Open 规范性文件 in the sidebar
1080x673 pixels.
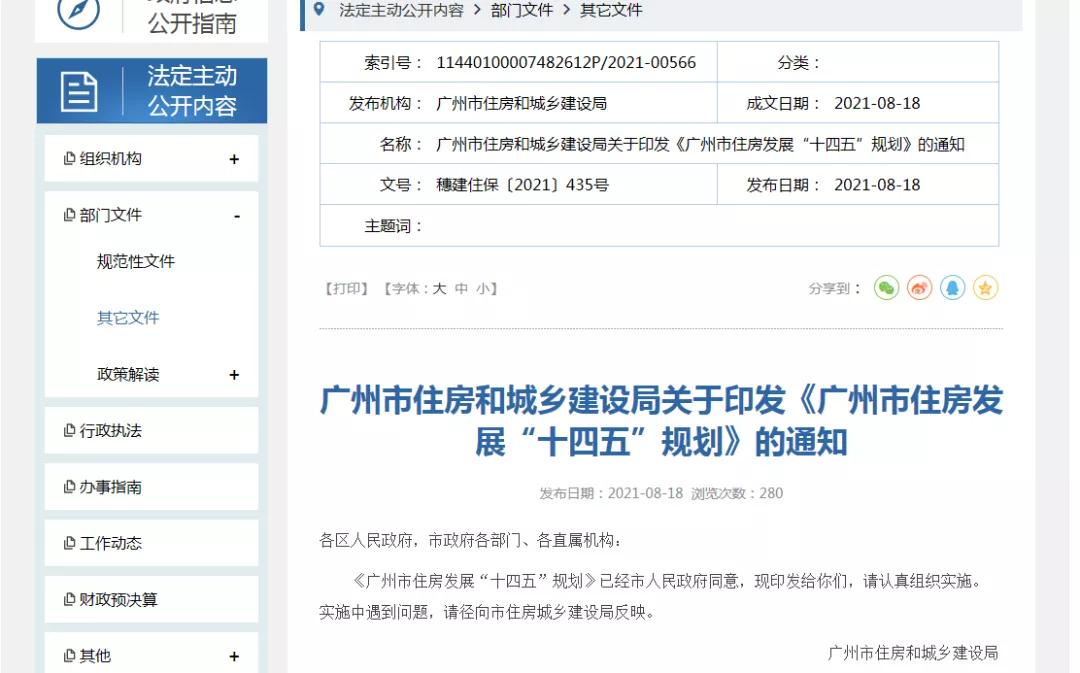click(x=135, y=262)
